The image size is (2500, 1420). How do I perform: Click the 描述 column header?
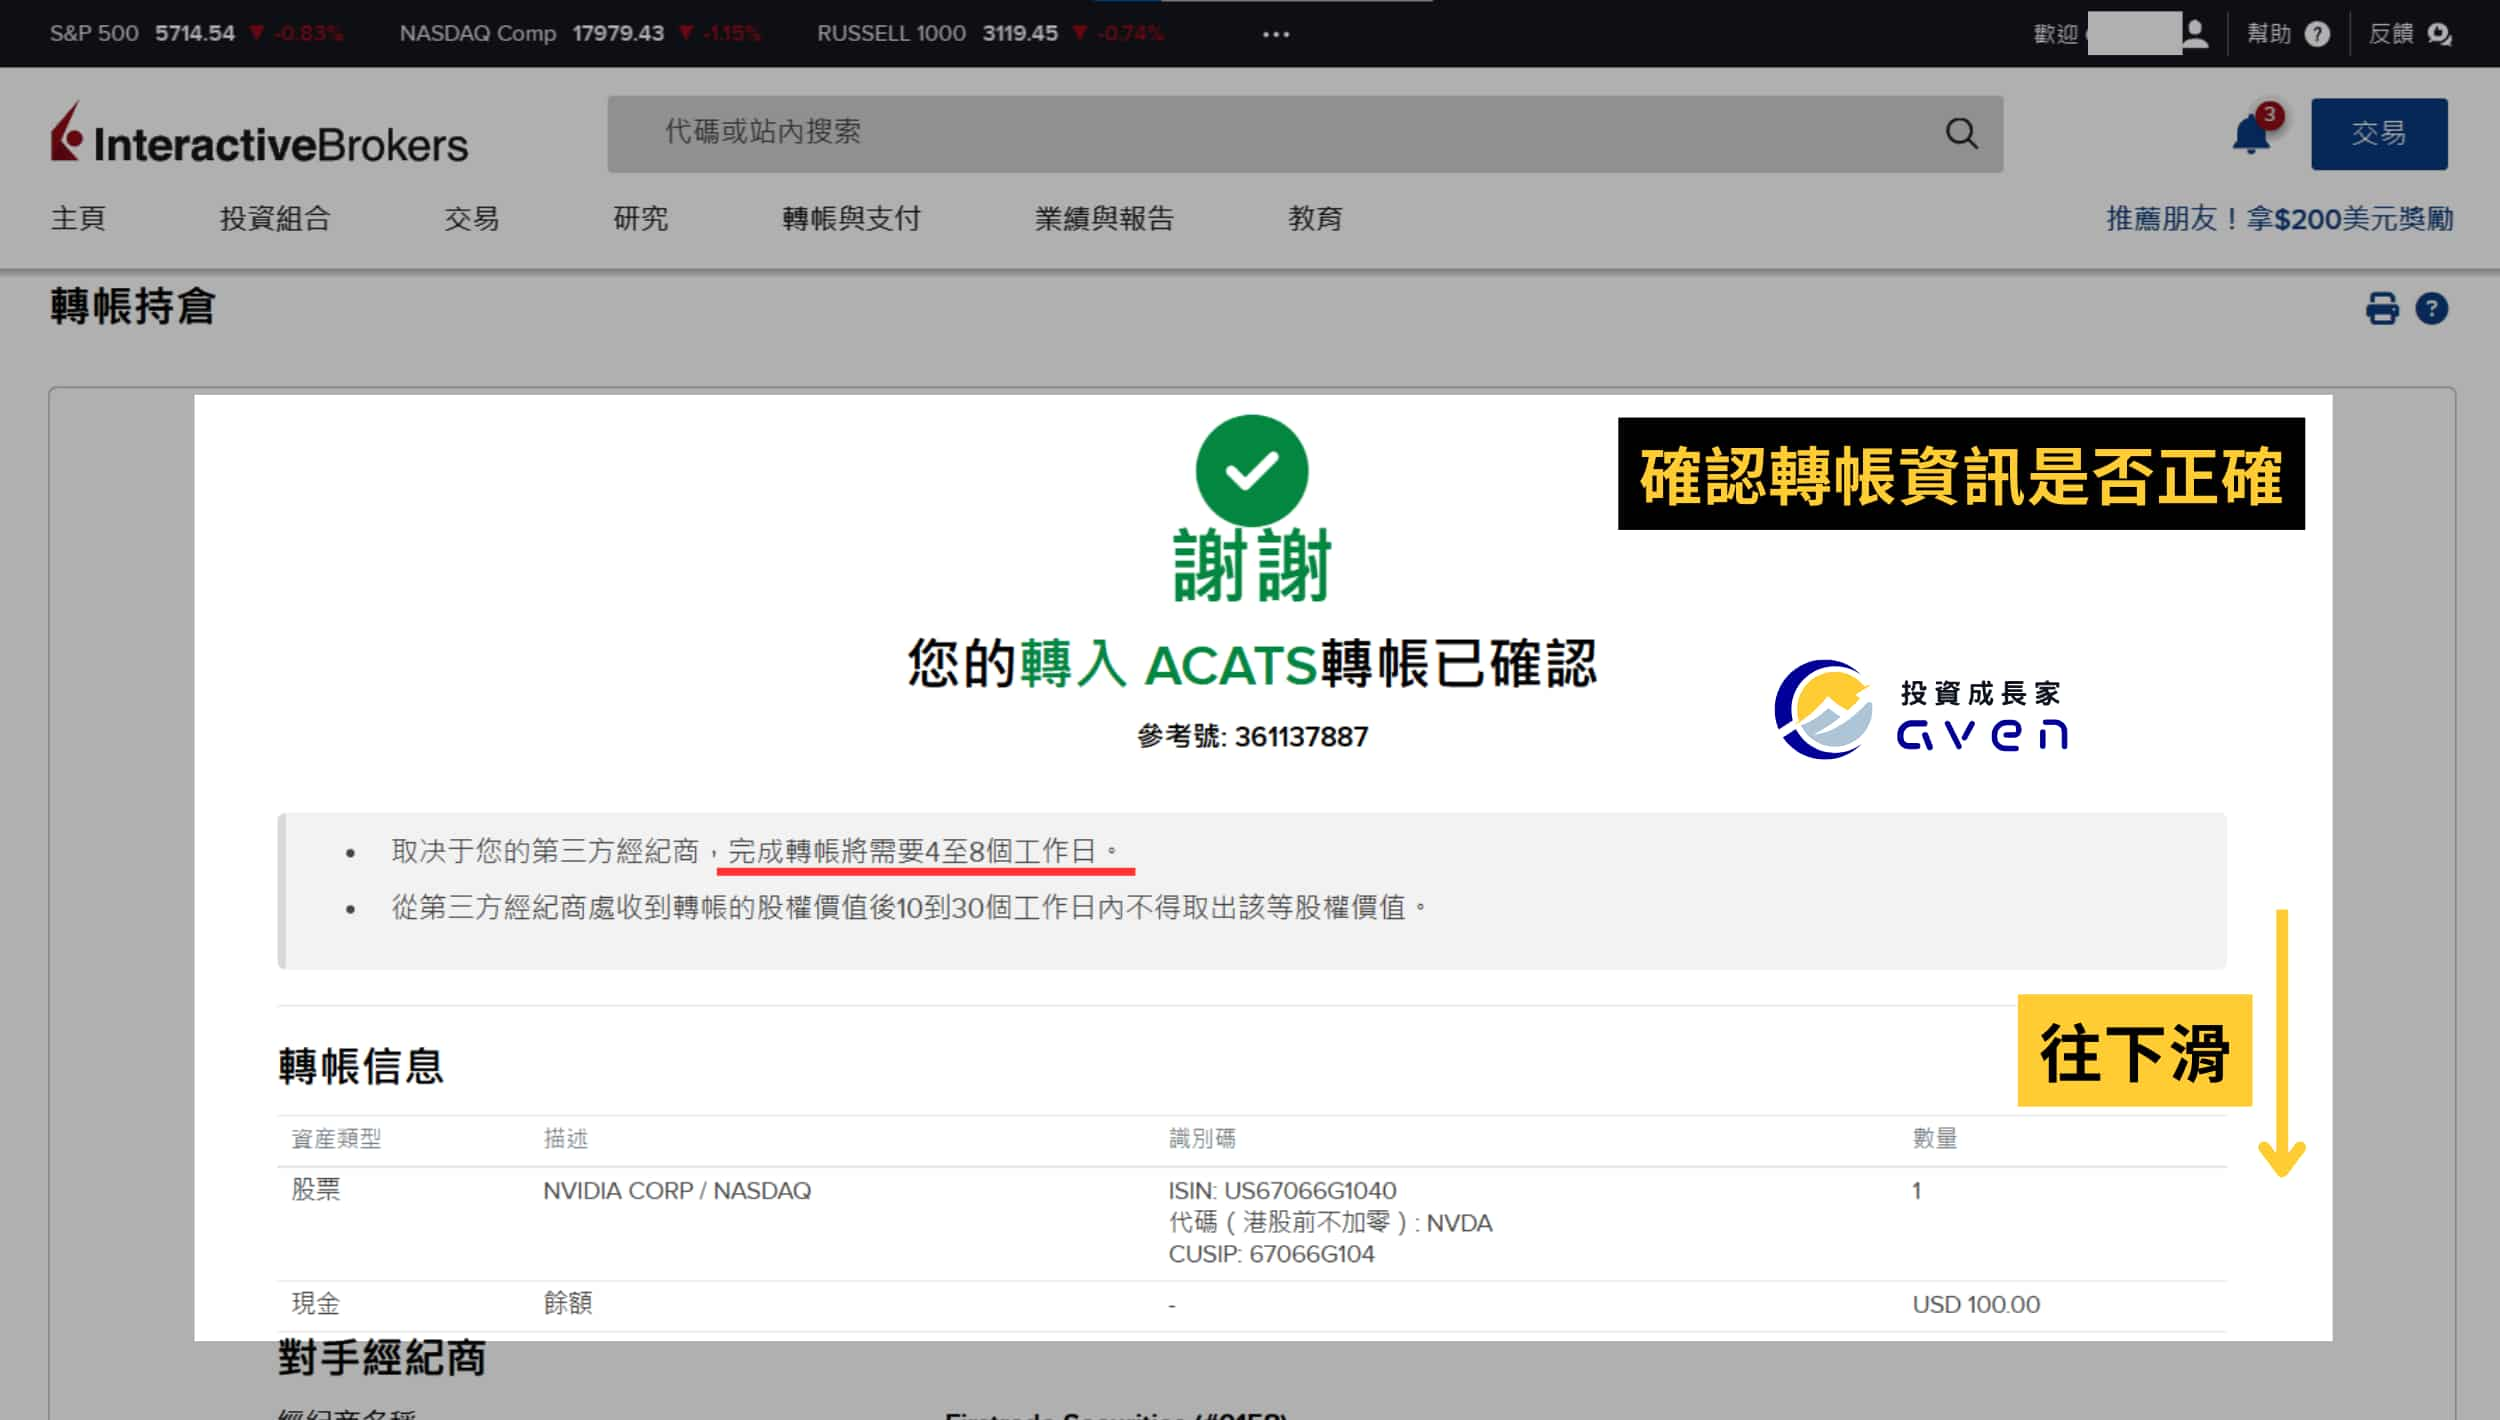[565, 1138]
